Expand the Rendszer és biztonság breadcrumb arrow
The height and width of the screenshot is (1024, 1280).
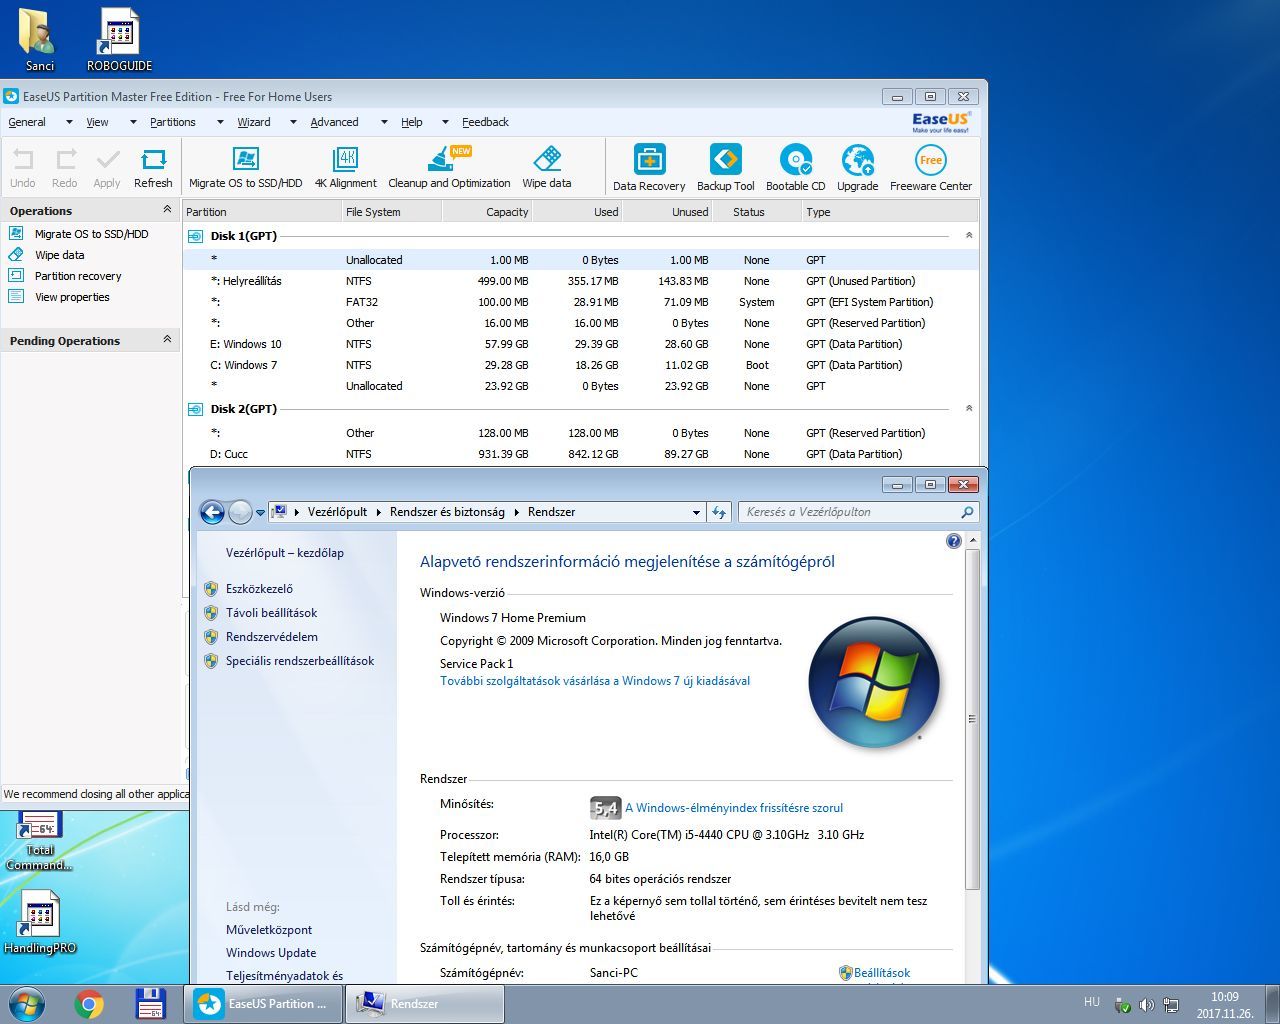[517, 512]
